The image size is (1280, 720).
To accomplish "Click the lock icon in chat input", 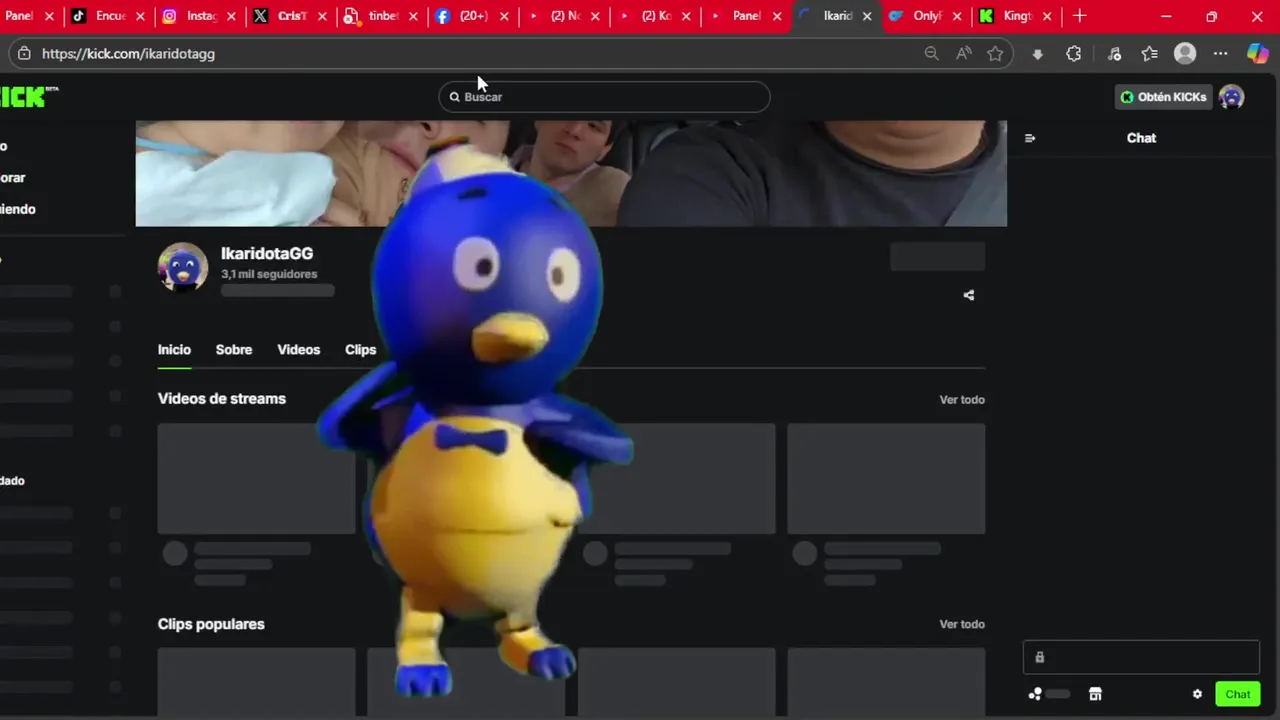I will tap(1039, 657).
